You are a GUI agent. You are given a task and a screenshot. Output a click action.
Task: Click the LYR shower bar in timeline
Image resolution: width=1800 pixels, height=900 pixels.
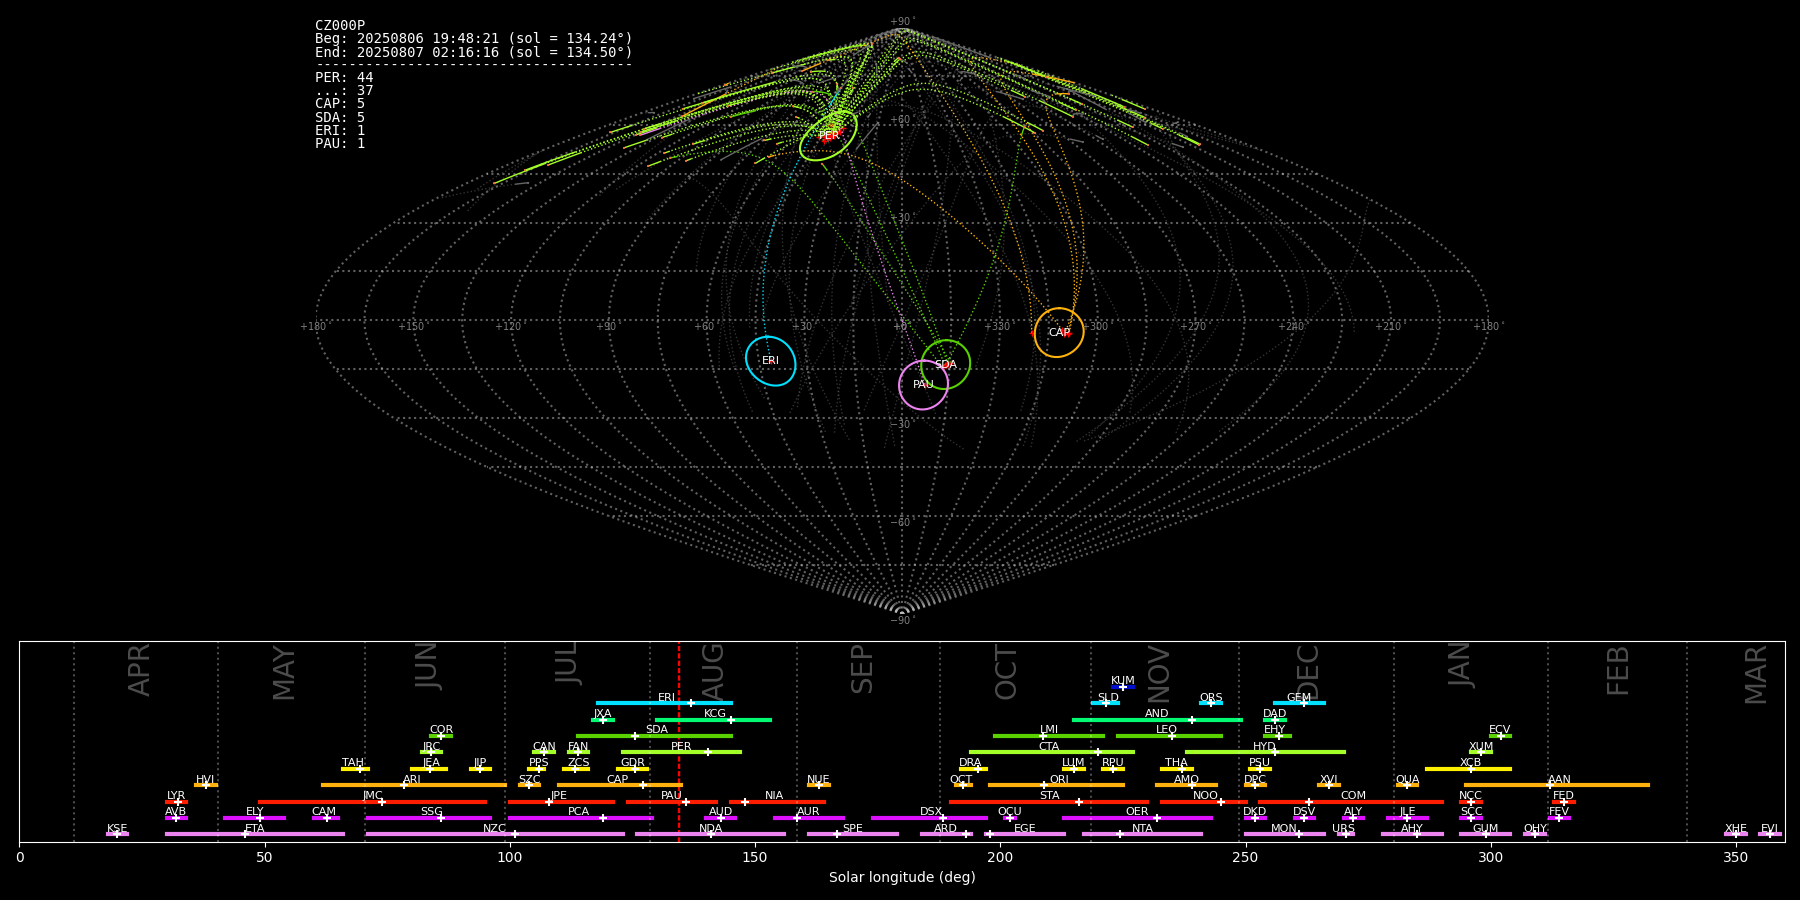pyautogui.click(x=176, y=801)
